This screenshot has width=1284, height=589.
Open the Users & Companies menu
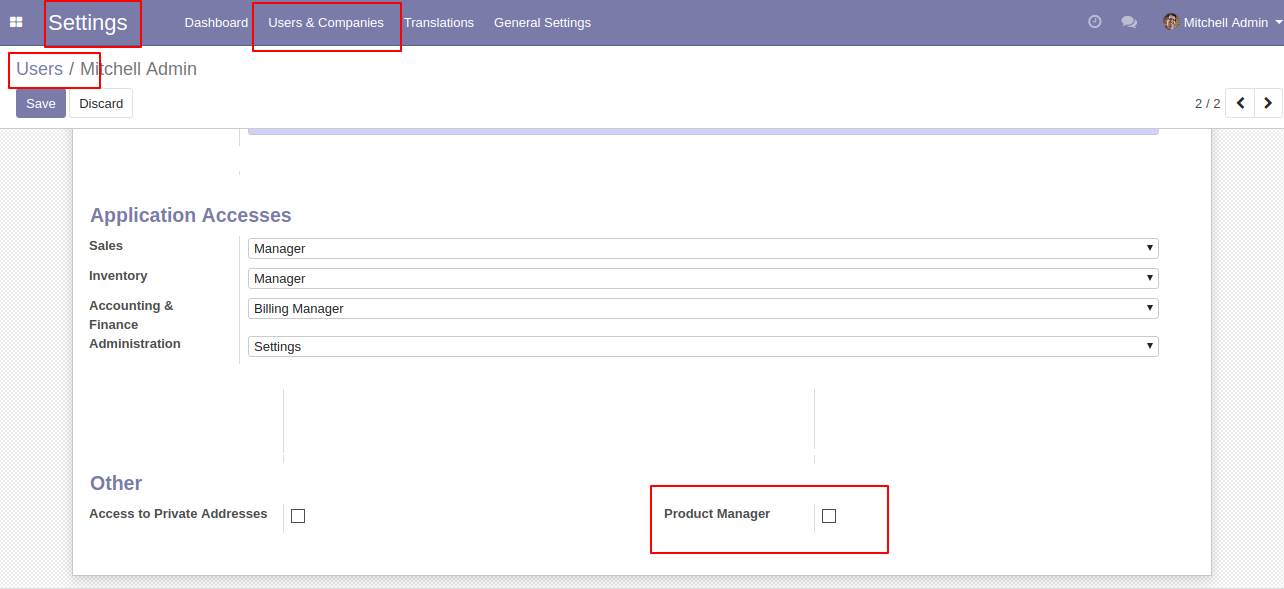click(326, 22)
